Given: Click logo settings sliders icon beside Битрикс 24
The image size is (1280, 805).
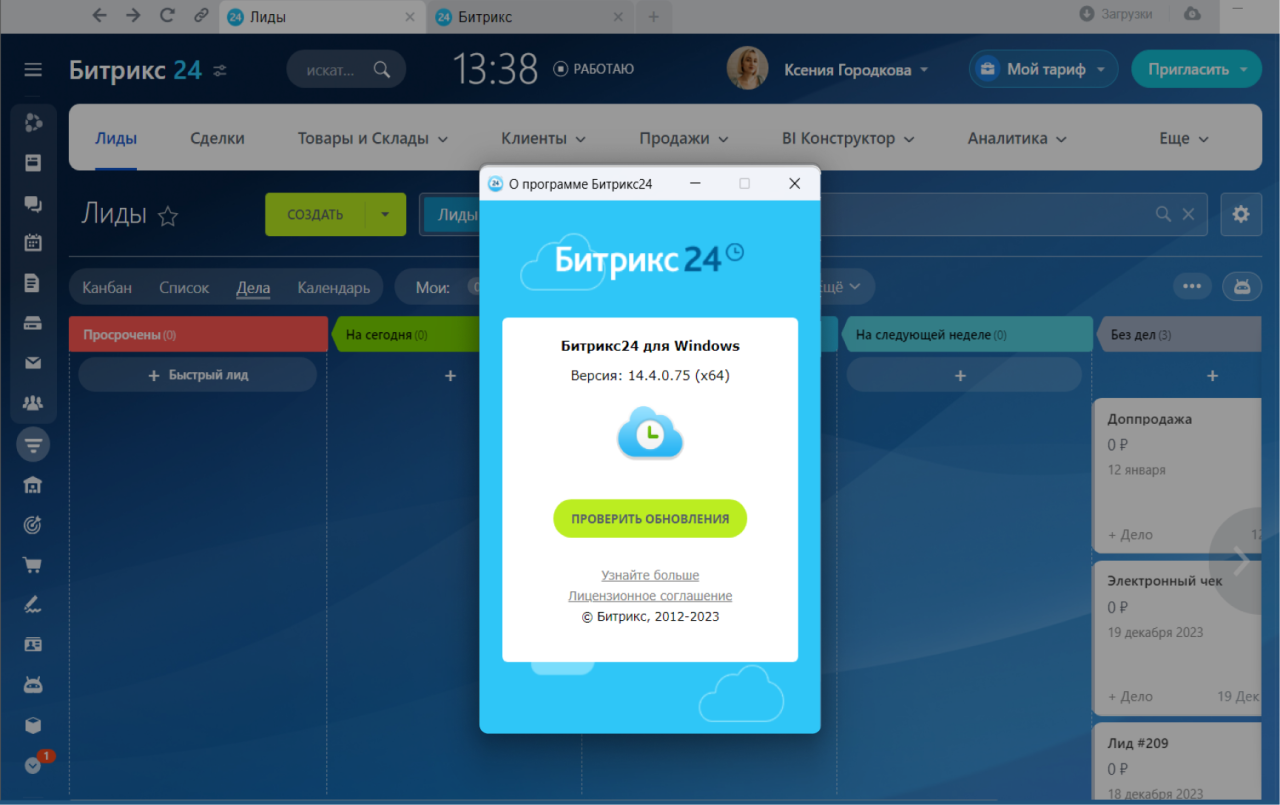Looking at the screenshot, I should (220, 70).
